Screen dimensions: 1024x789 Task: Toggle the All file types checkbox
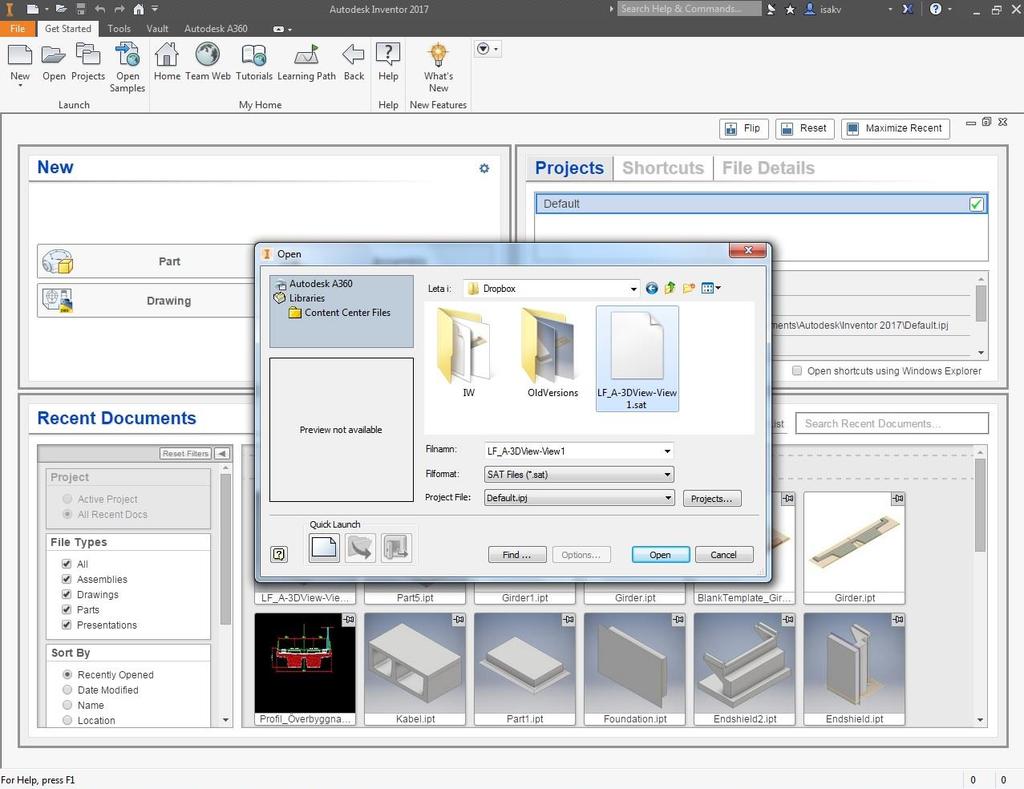[x=66, y=564]
